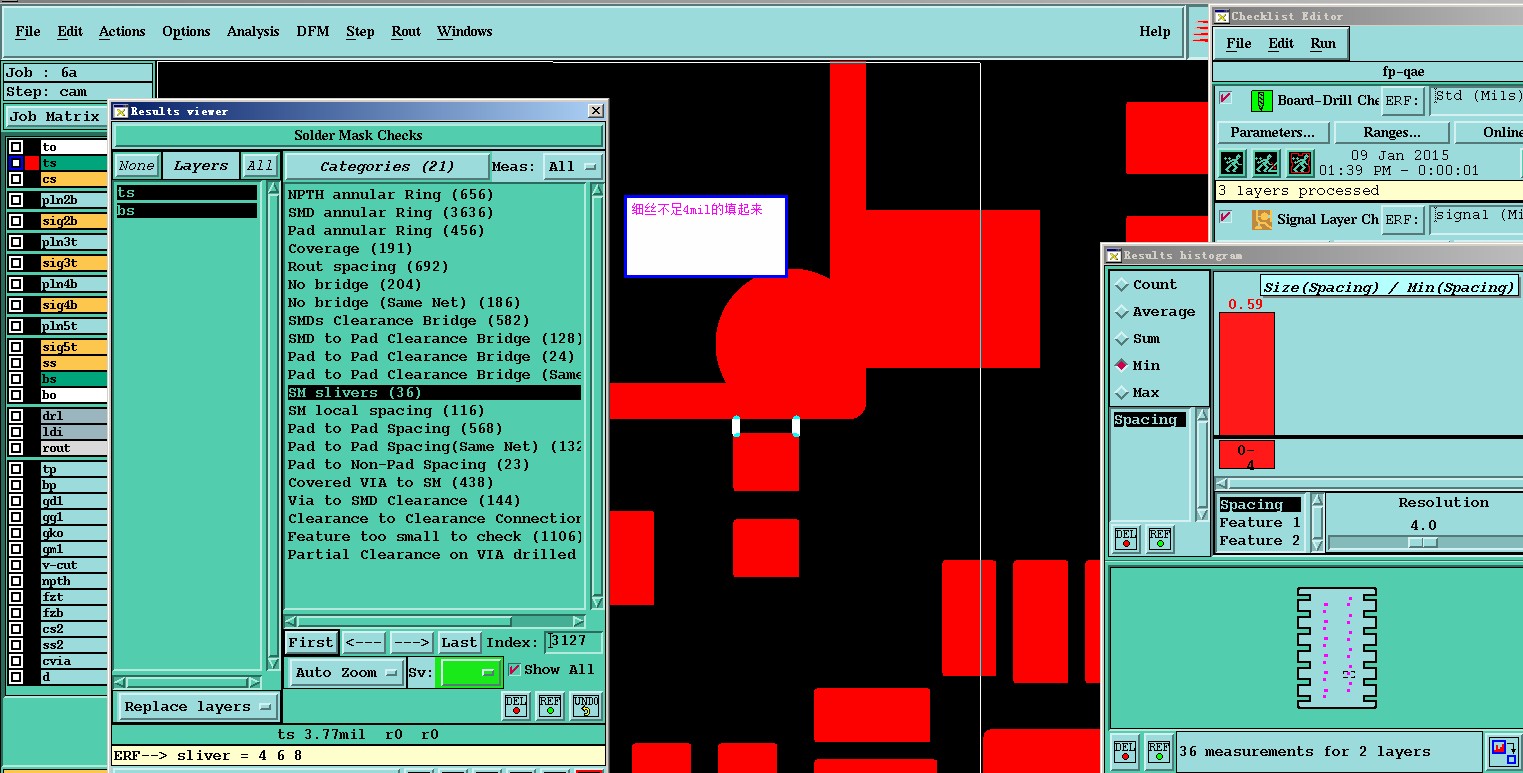Open the Actions menu

pyautogui.click(x=122, y=31)
